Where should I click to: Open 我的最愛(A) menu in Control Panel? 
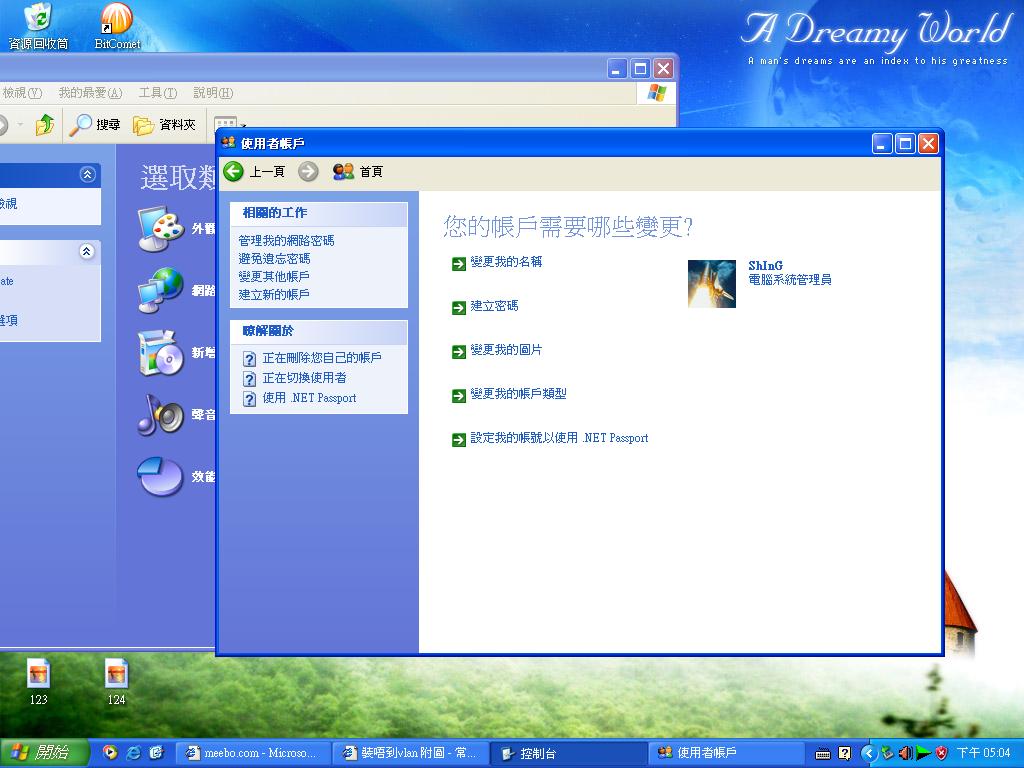click(90, 93)
